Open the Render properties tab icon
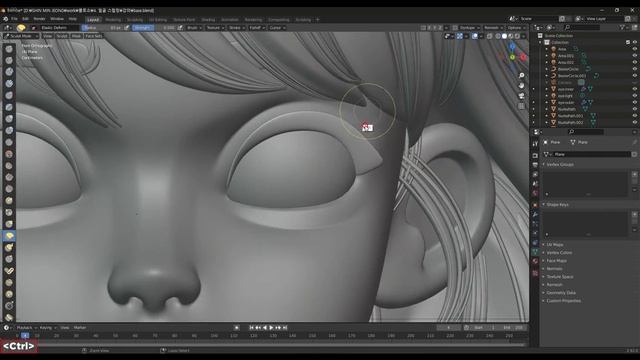The image size is (640, 360). pos(535,155)
